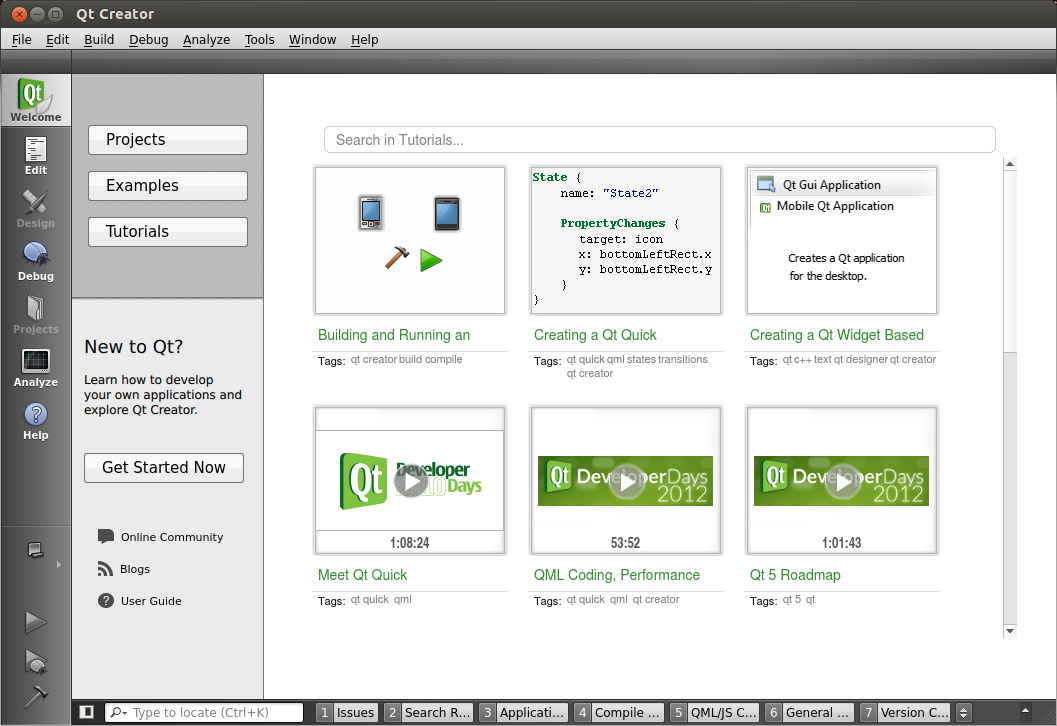1057x726 pixels.
Task: Open the Projects mode in sidebar
Action: 36,314
